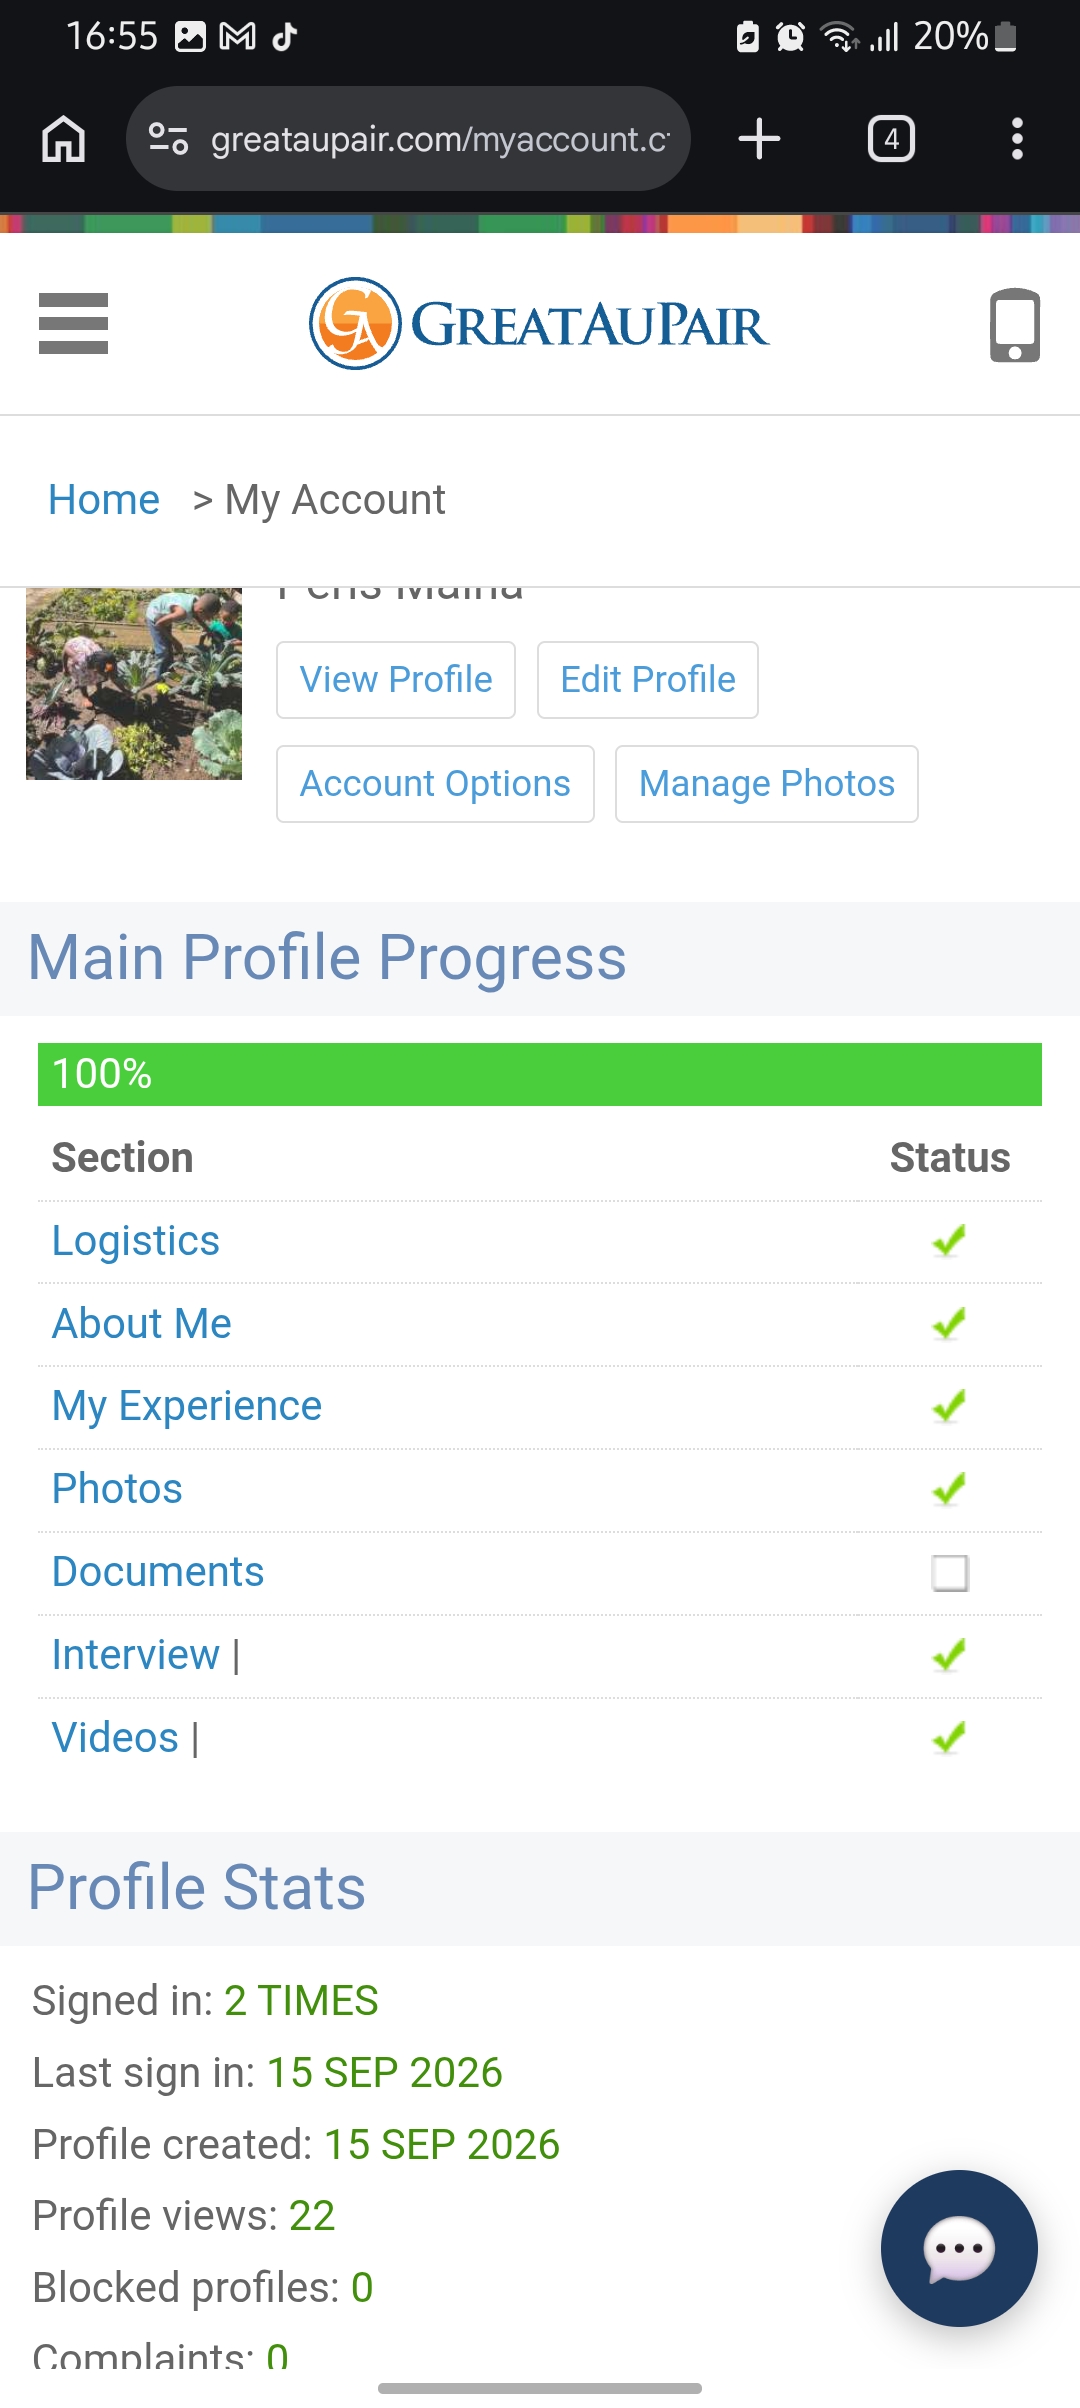The height and width of the screenshot is (2408, 1080).
Task: Tap the browser home icon
Action: click(63, 139)
